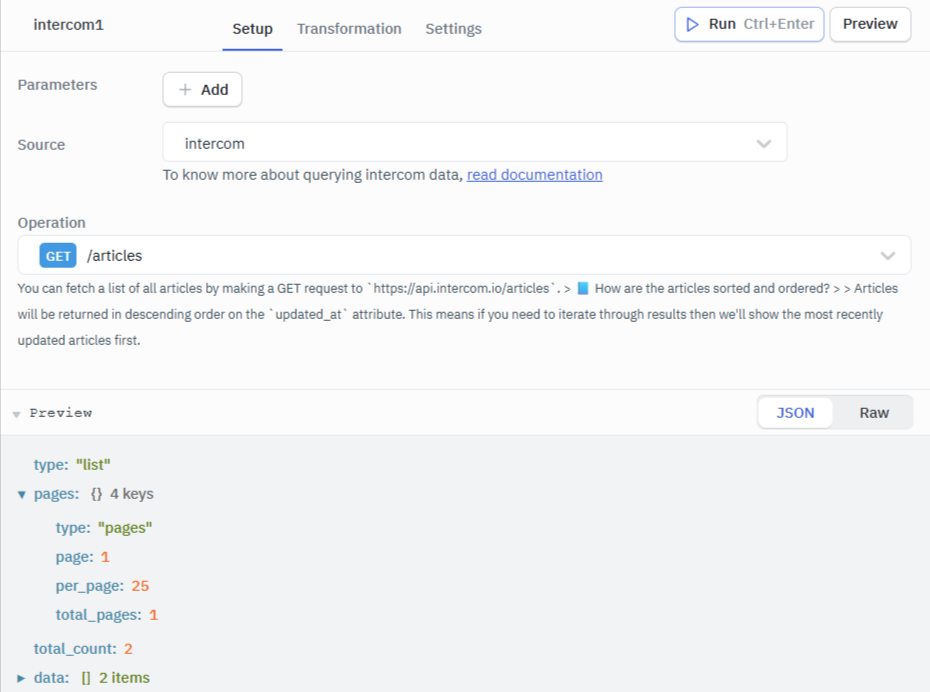The width and height of the screenshot is (930, 692).
Task: Click the Parameters label
Action: (58, 85)
